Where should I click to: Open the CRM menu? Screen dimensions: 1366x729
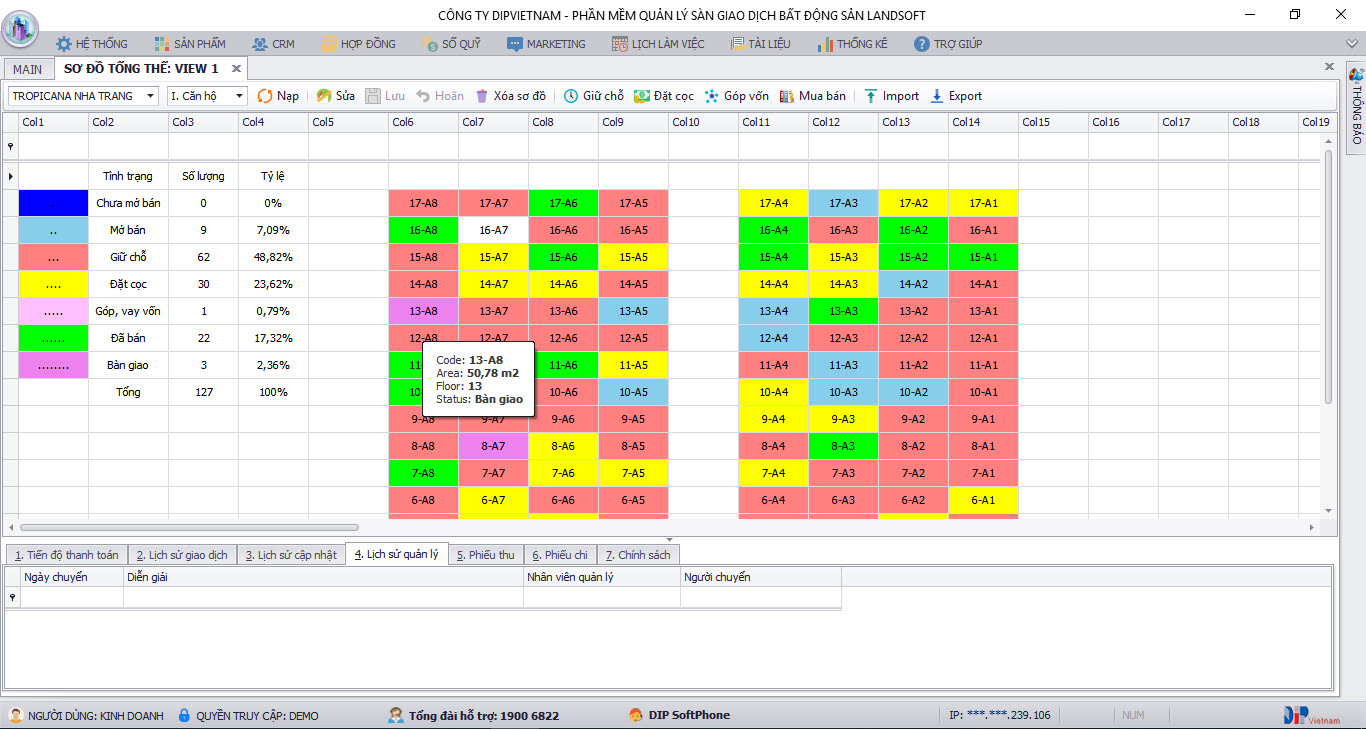(273, 44)
